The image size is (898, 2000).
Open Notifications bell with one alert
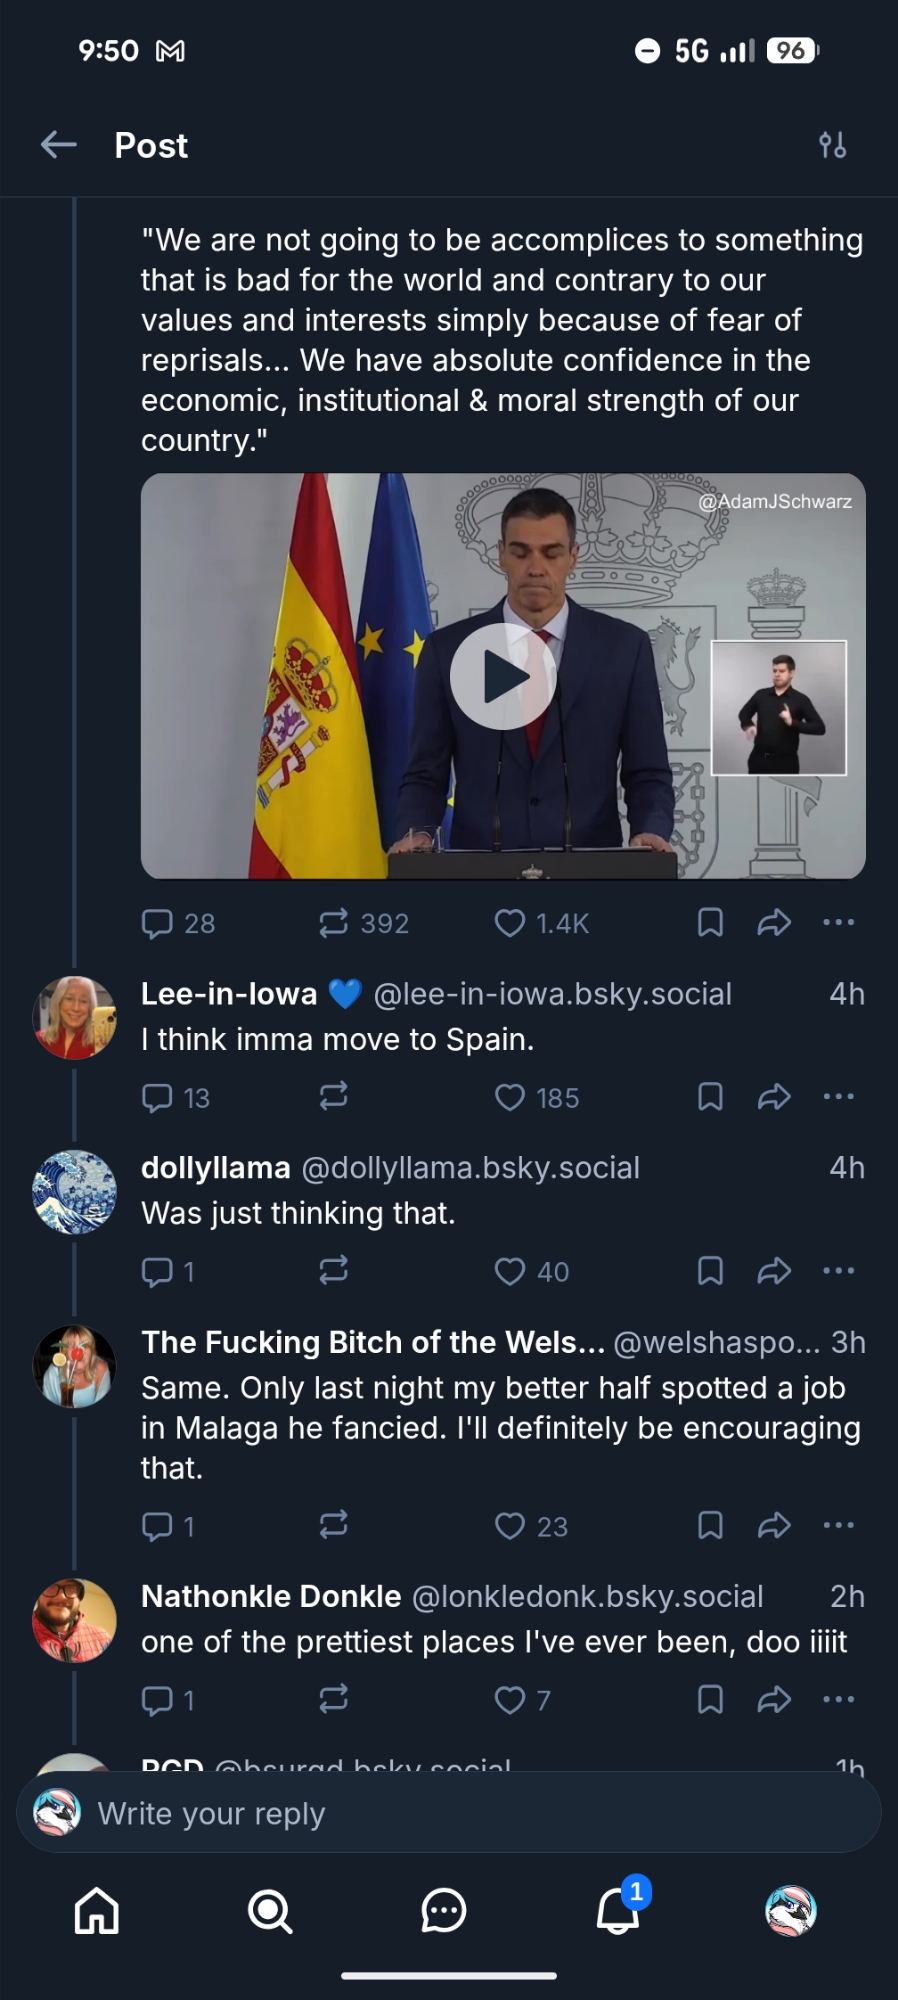tap(618, 1911)
